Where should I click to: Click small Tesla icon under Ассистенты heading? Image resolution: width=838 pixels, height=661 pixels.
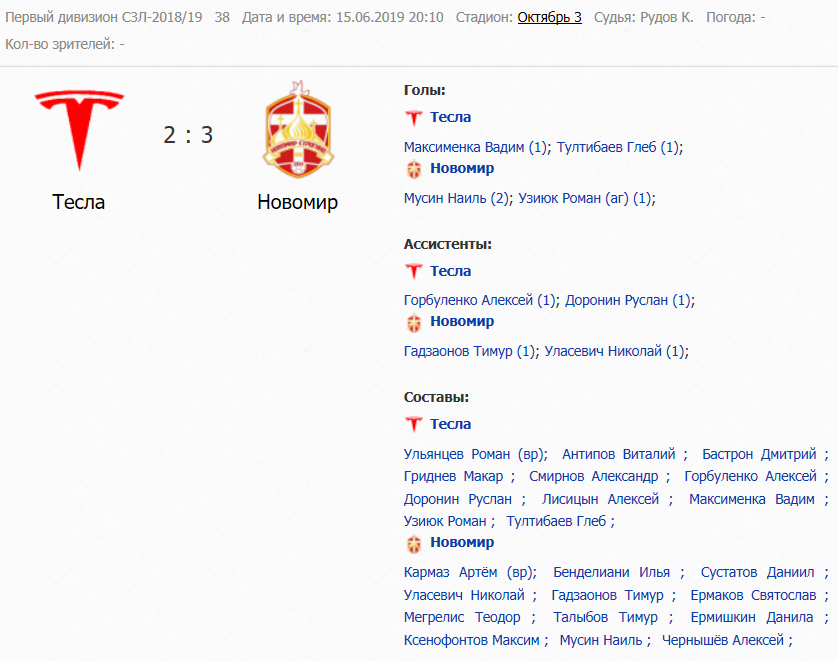(414, 271)
